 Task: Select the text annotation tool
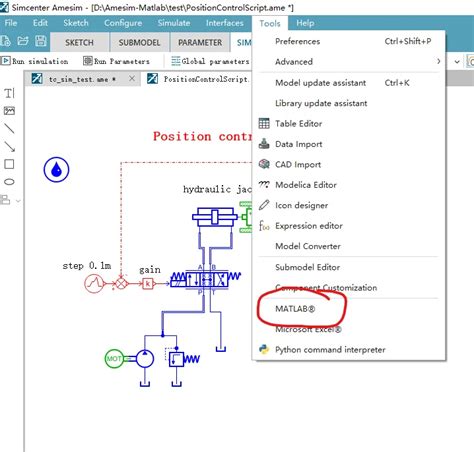pyautogui.click(x=9, y=93)
